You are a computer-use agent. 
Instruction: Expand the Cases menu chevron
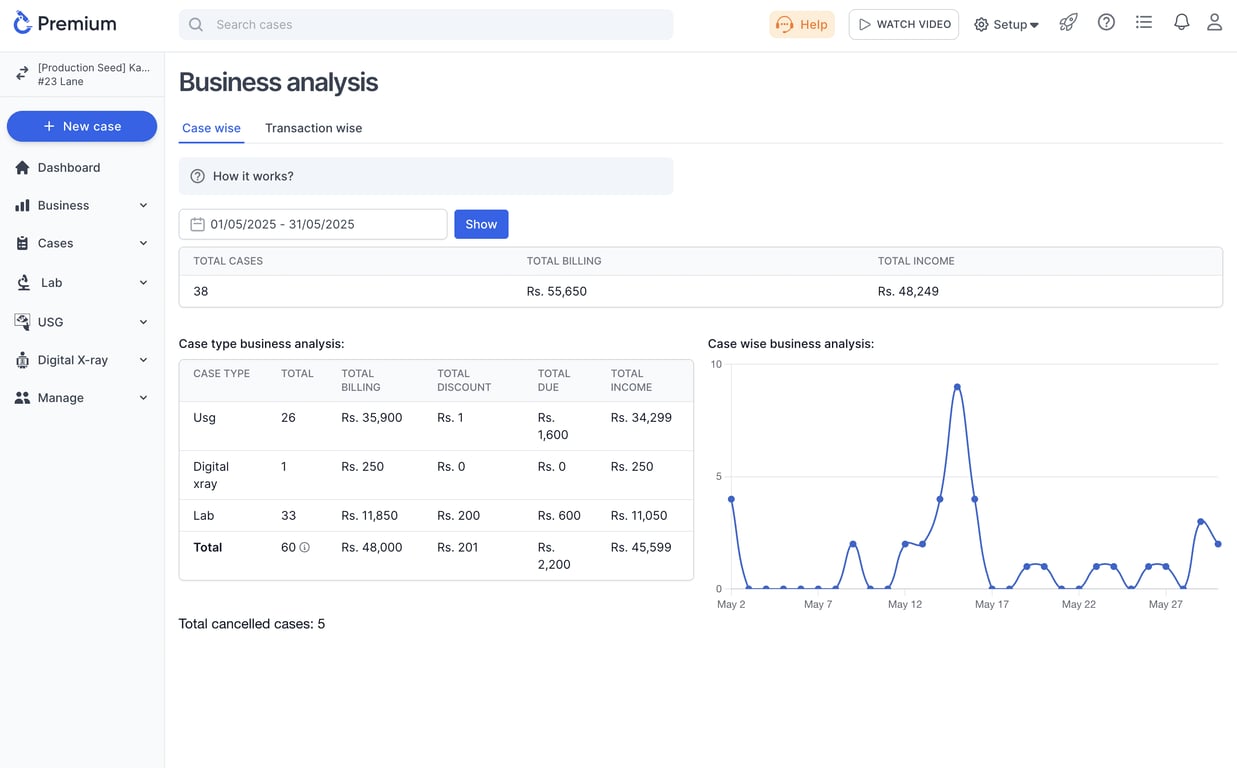(x=143, y=243)
